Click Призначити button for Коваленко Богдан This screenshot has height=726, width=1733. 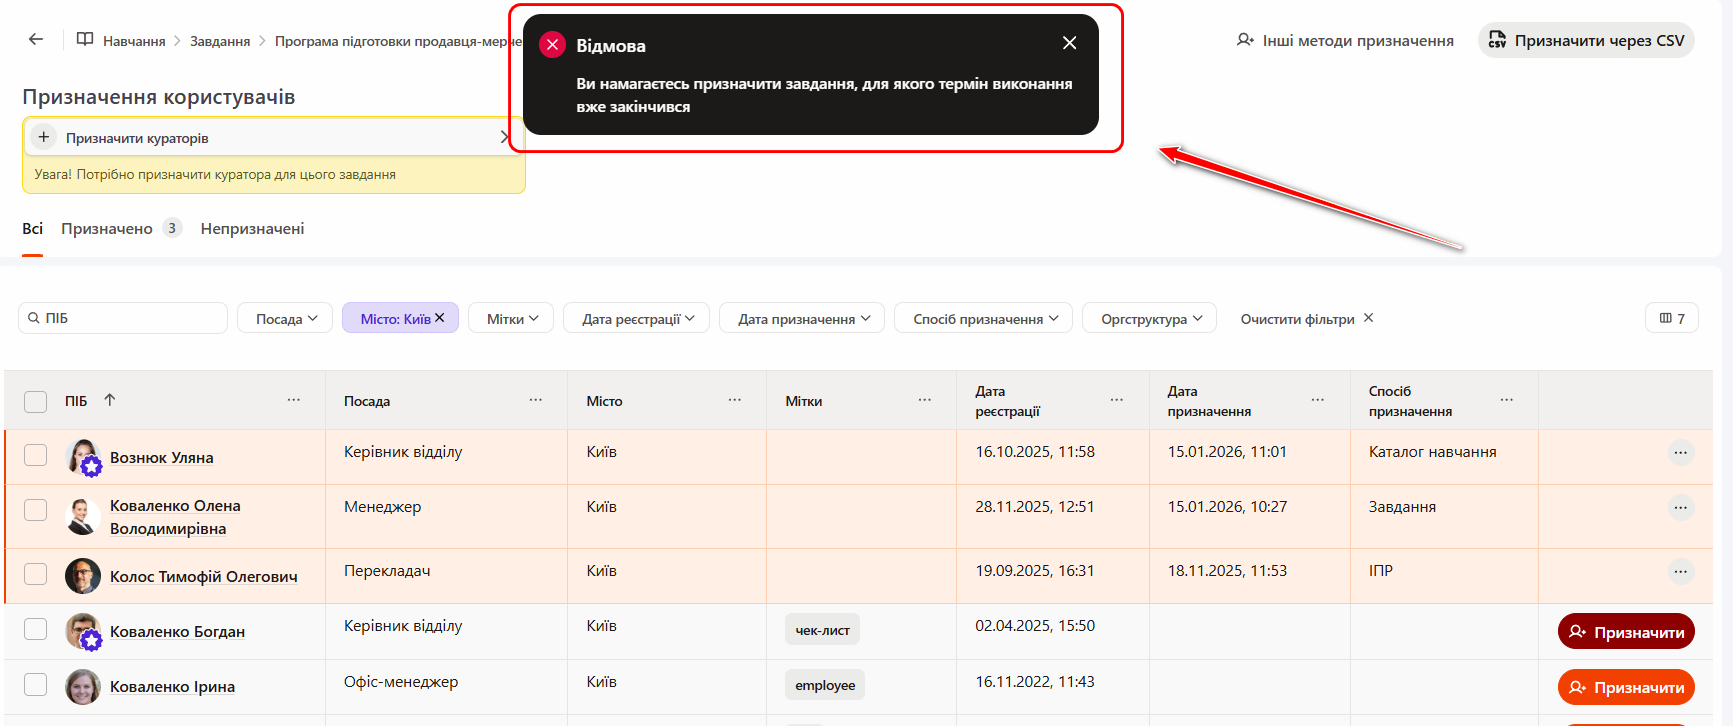click(x=1625, y=632)
